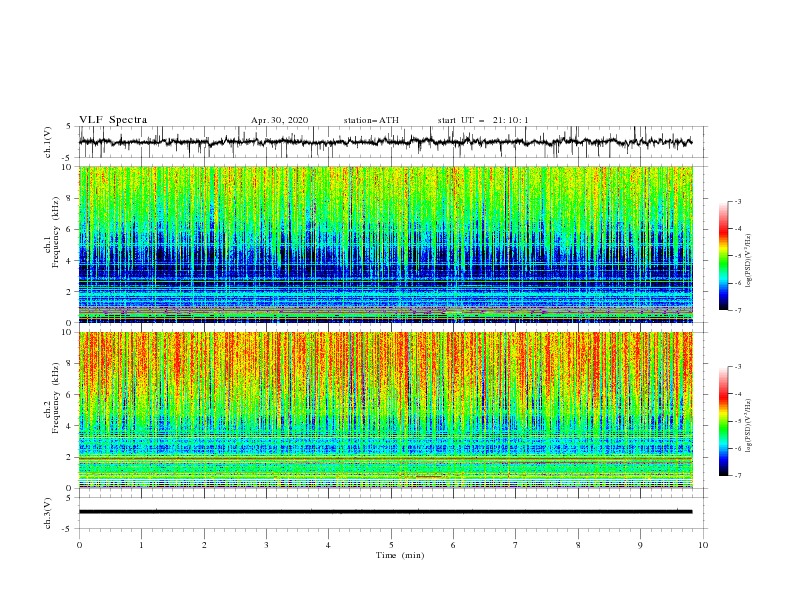Click time axis tick label "2"
The height and width of the screenshot is (612, 792).
(x=204, y=545)
